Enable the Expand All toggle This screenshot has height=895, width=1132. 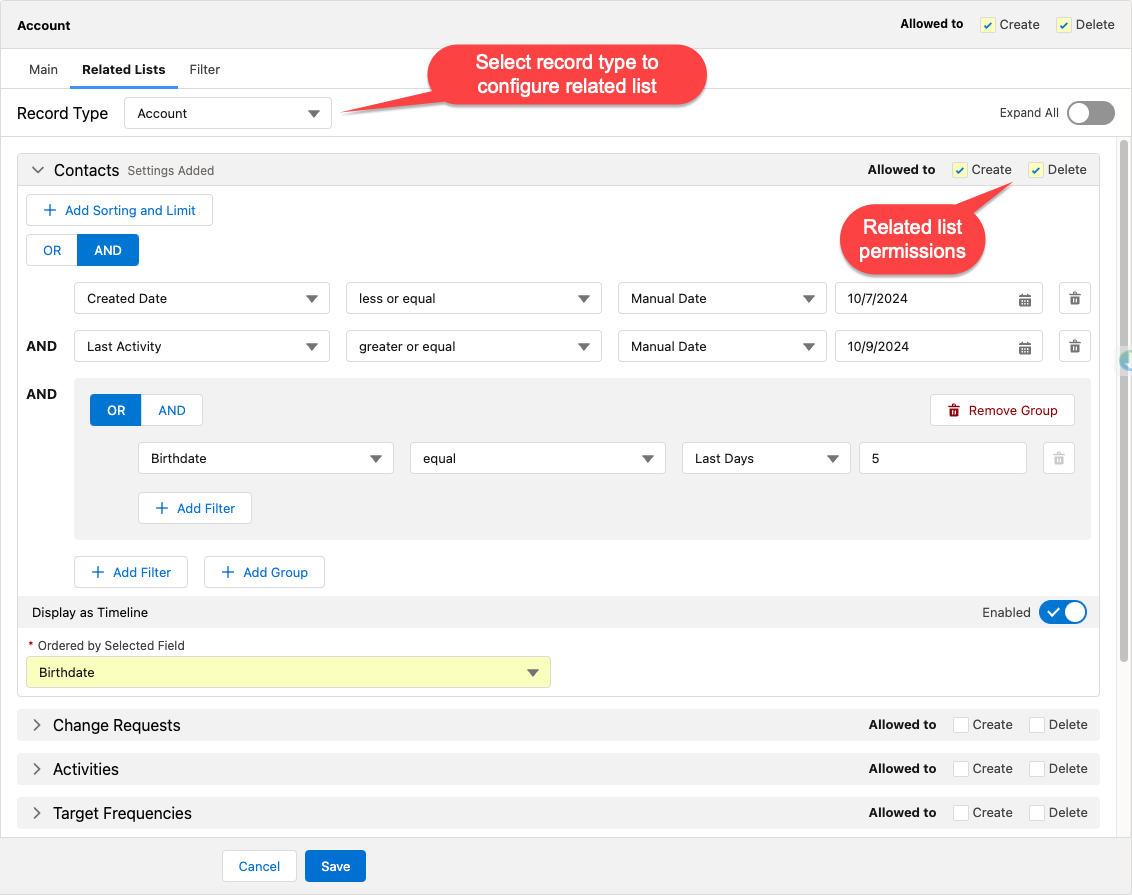[x=1090, y=113]
